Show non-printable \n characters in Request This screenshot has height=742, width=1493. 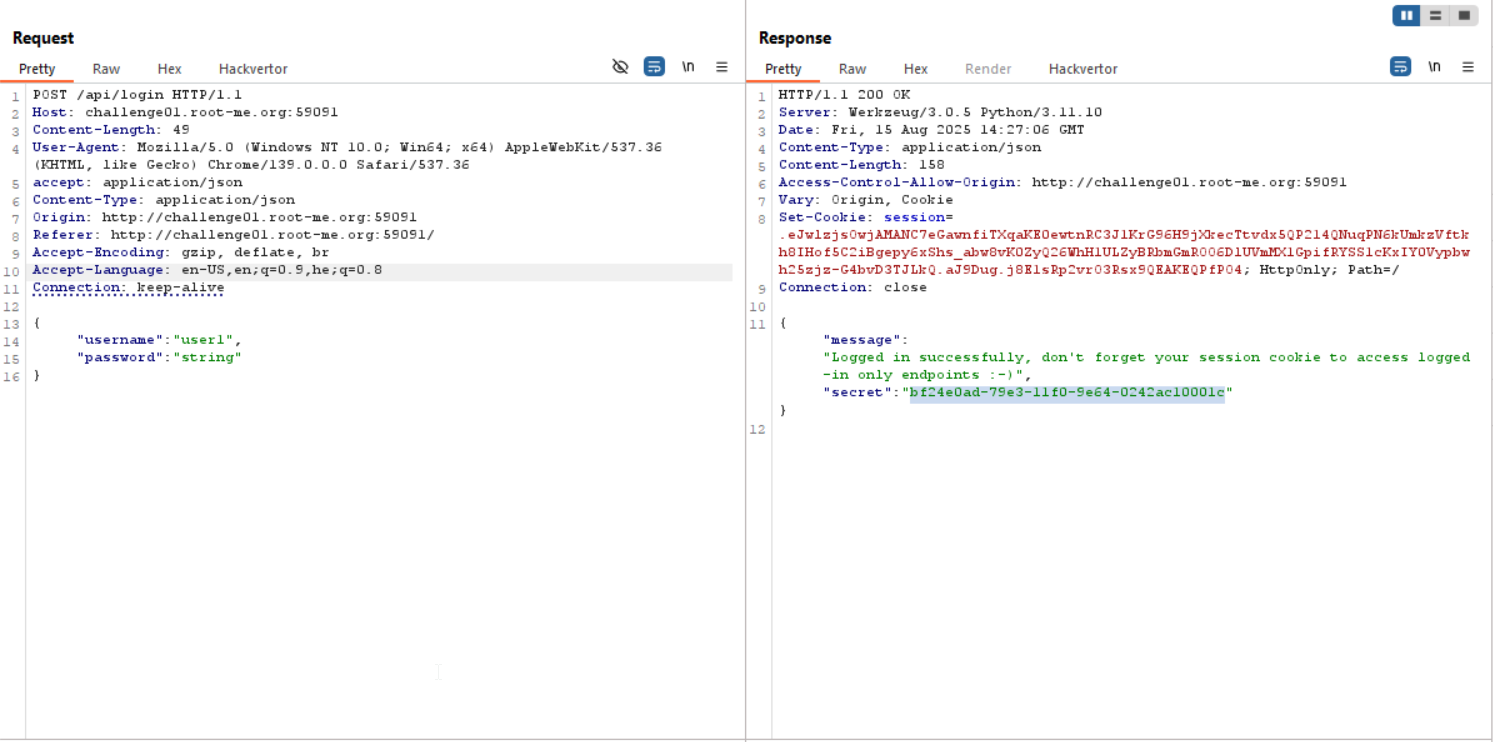coord(688,67)
